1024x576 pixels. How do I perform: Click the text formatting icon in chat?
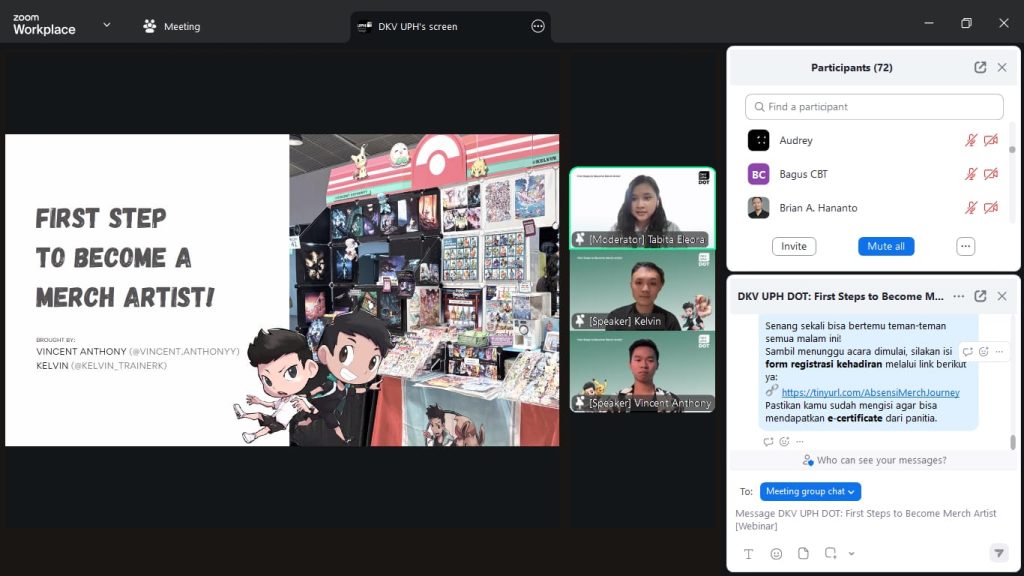coord(748,553)
